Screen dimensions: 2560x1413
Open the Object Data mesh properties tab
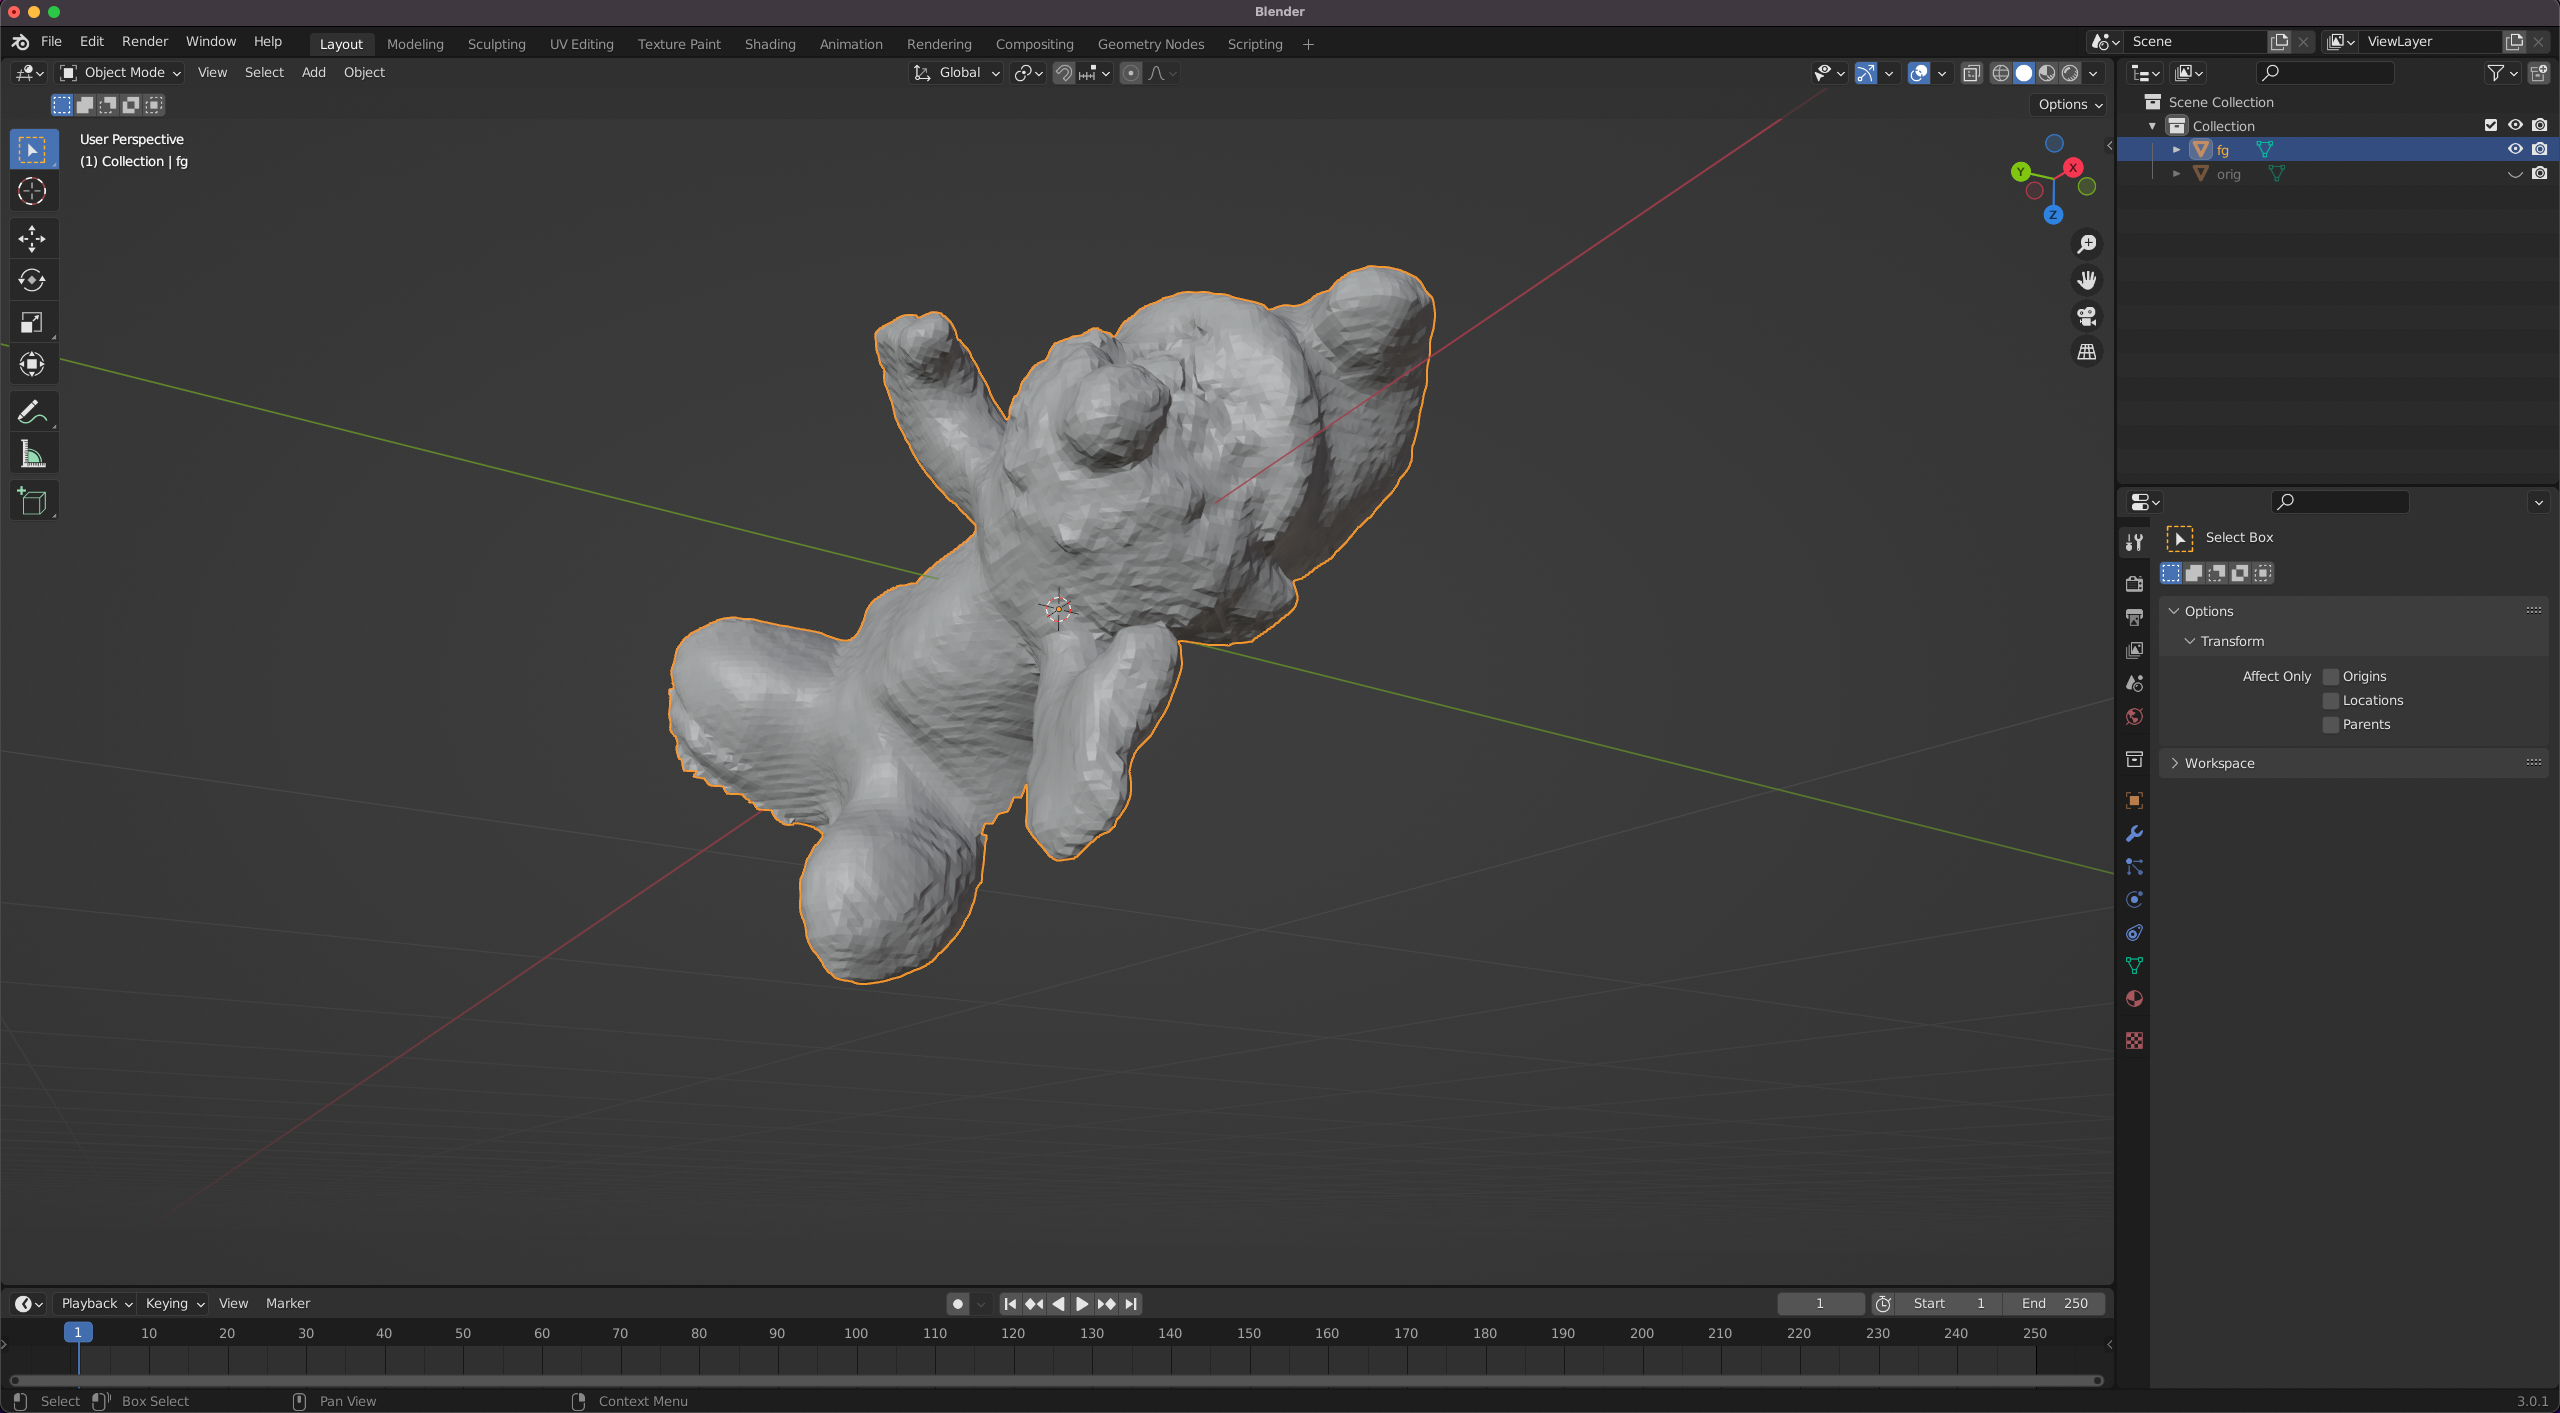(x=2134, y=966)
